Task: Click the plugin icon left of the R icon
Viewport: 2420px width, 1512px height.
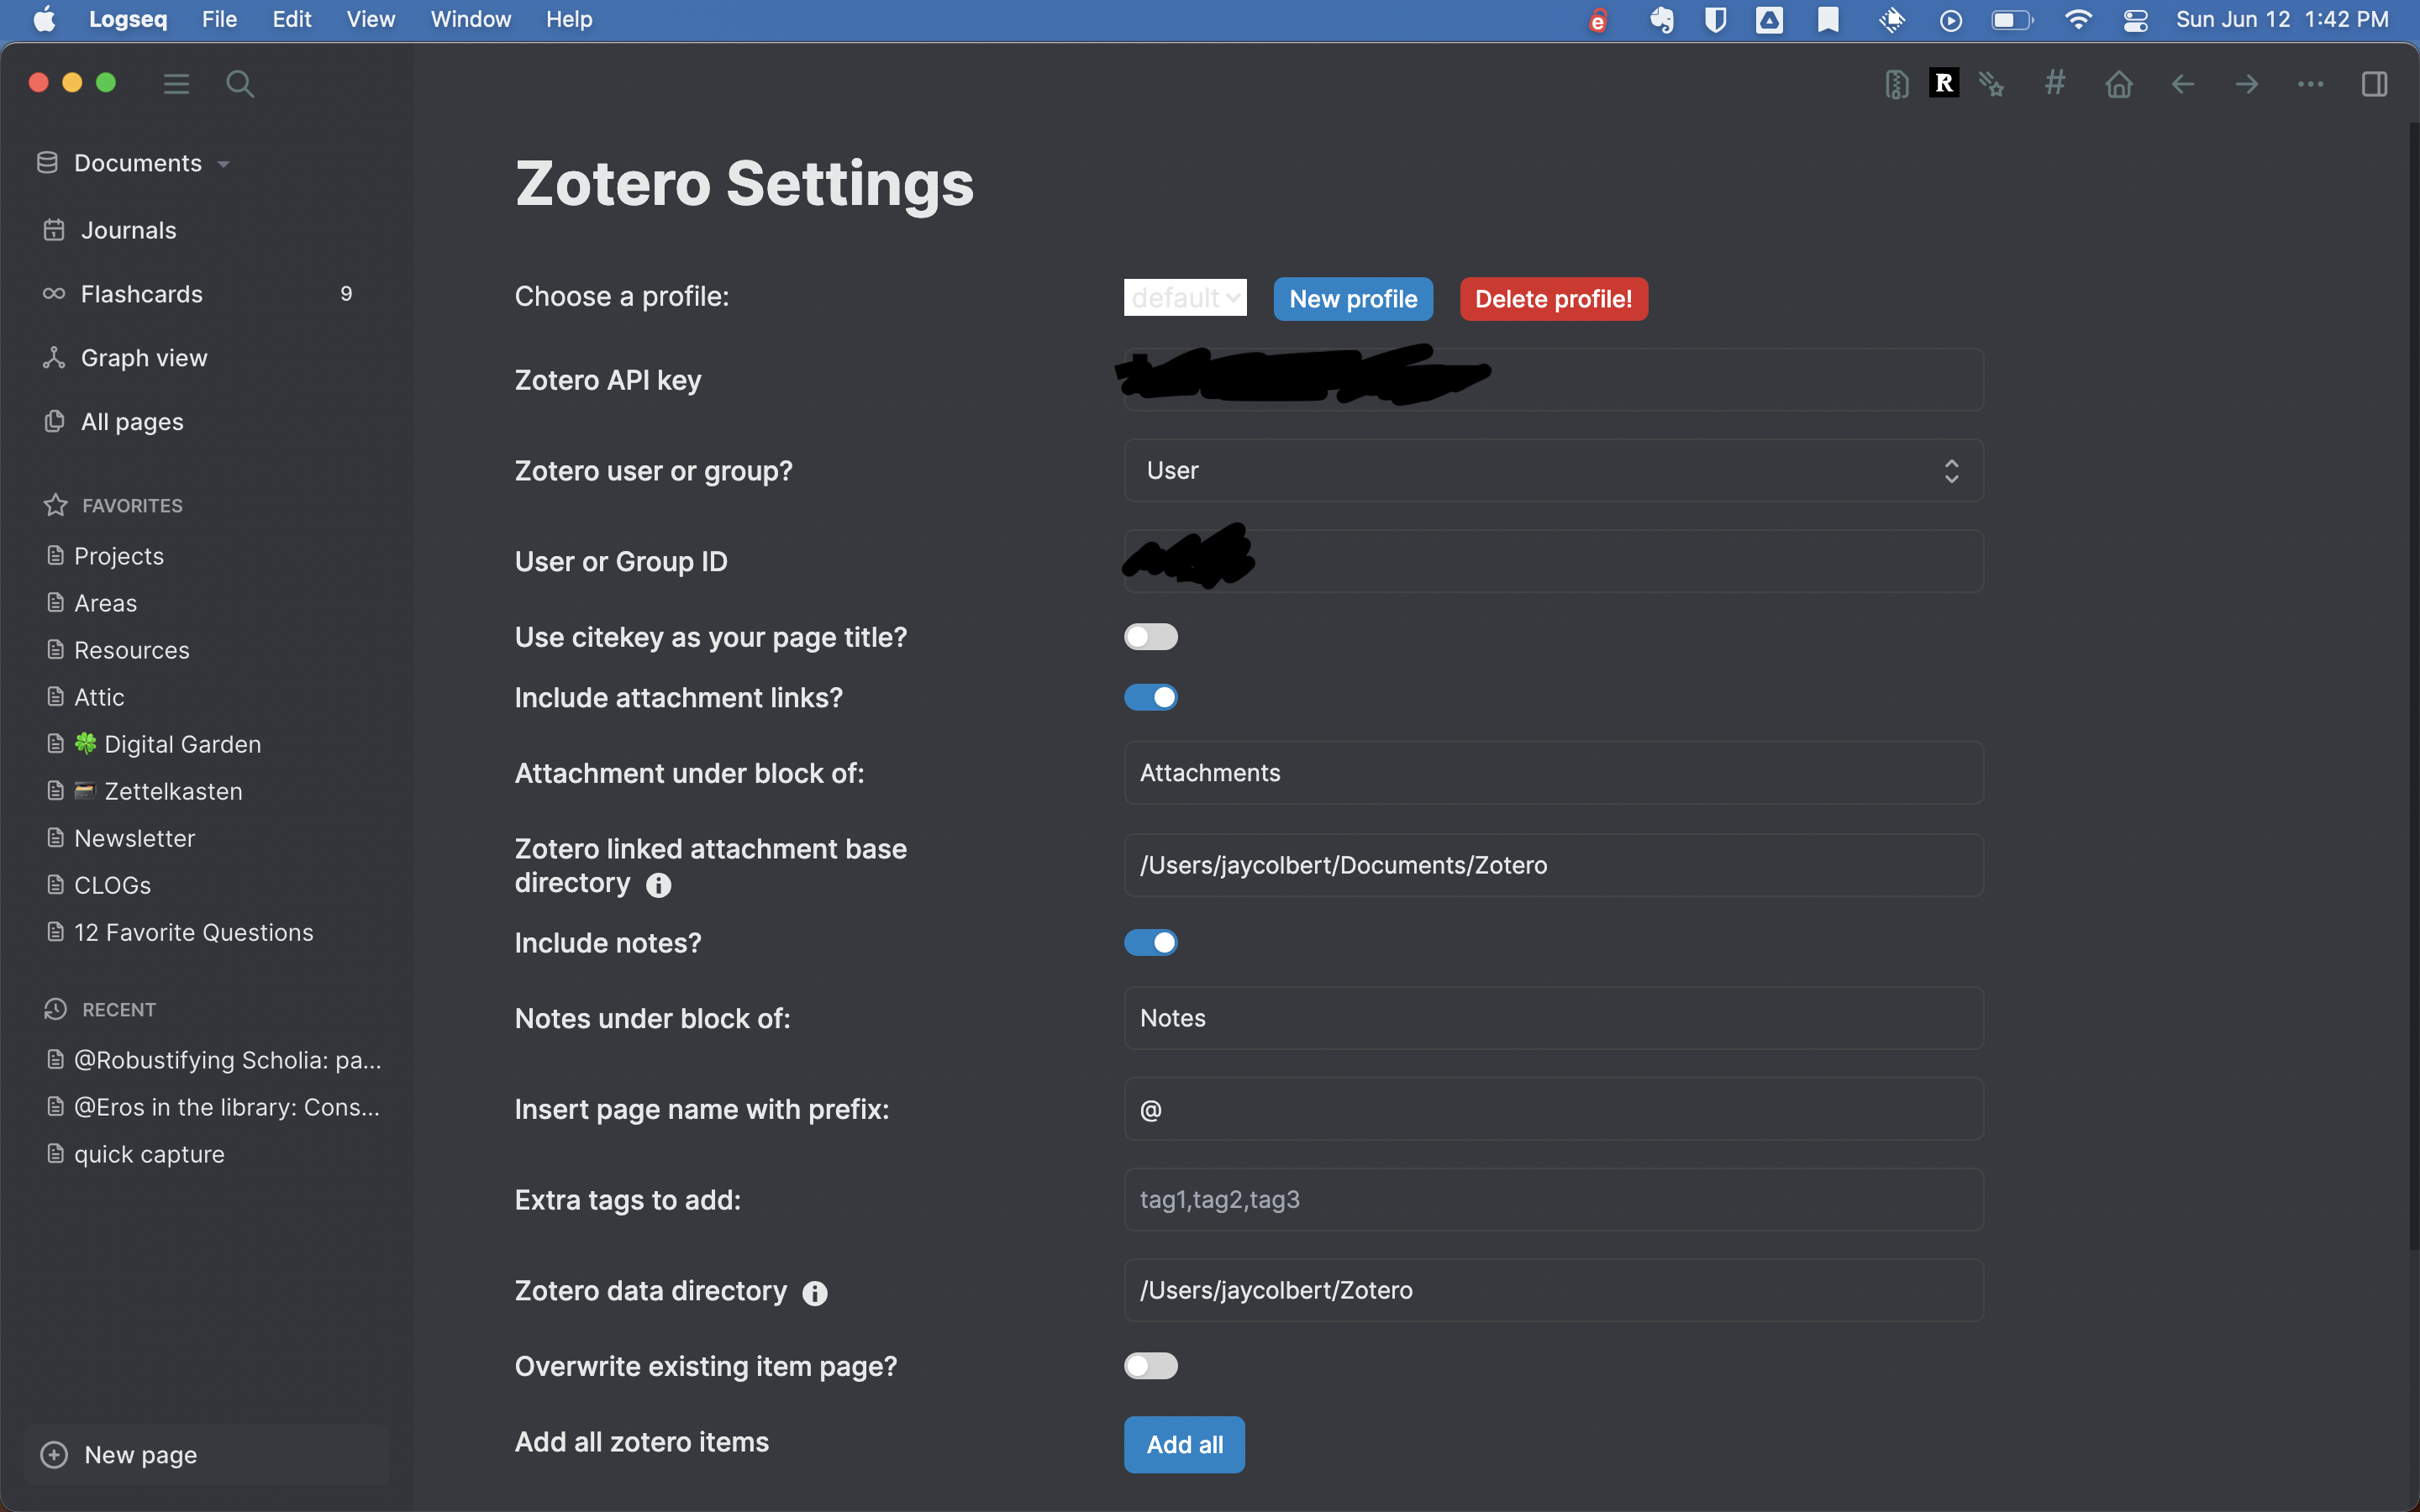Action: [1896, 84]
